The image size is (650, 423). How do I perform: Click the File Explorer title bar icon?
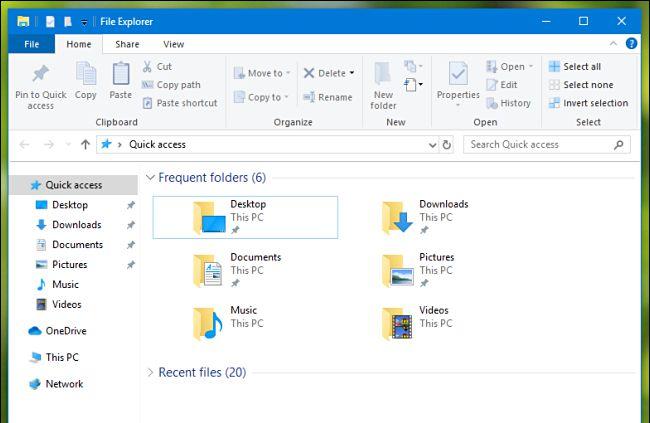click(23, 21)
